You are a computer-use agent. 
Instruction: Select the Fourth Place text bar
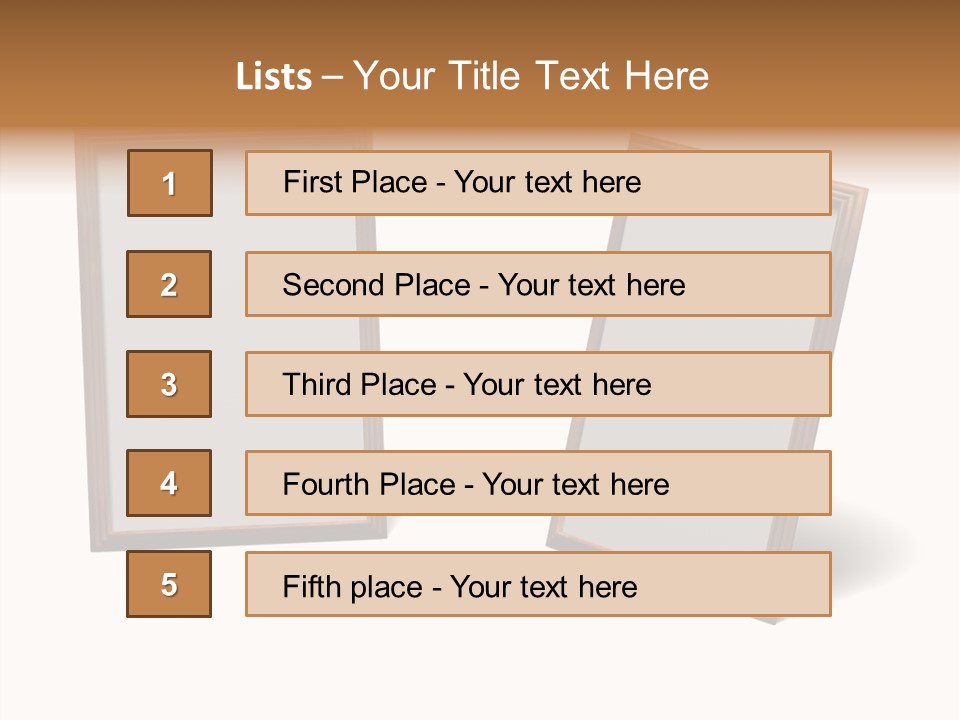pos(538,484)
